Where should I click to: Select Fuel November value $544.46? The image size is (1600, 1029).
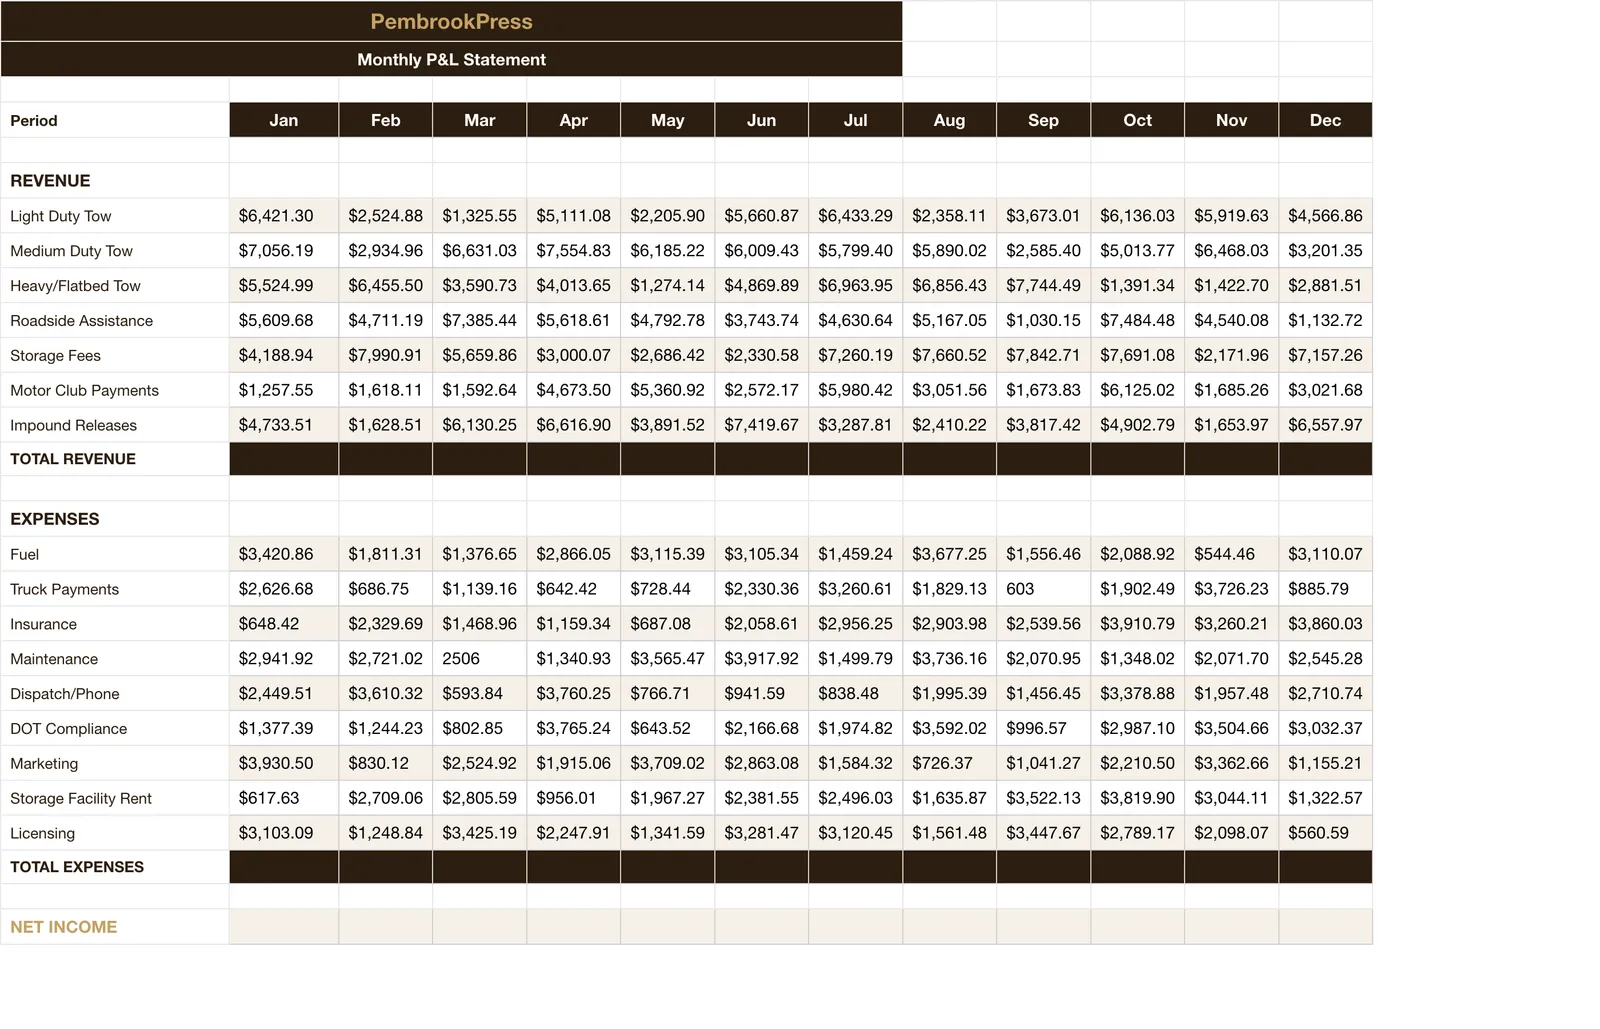pos(1231,554)
